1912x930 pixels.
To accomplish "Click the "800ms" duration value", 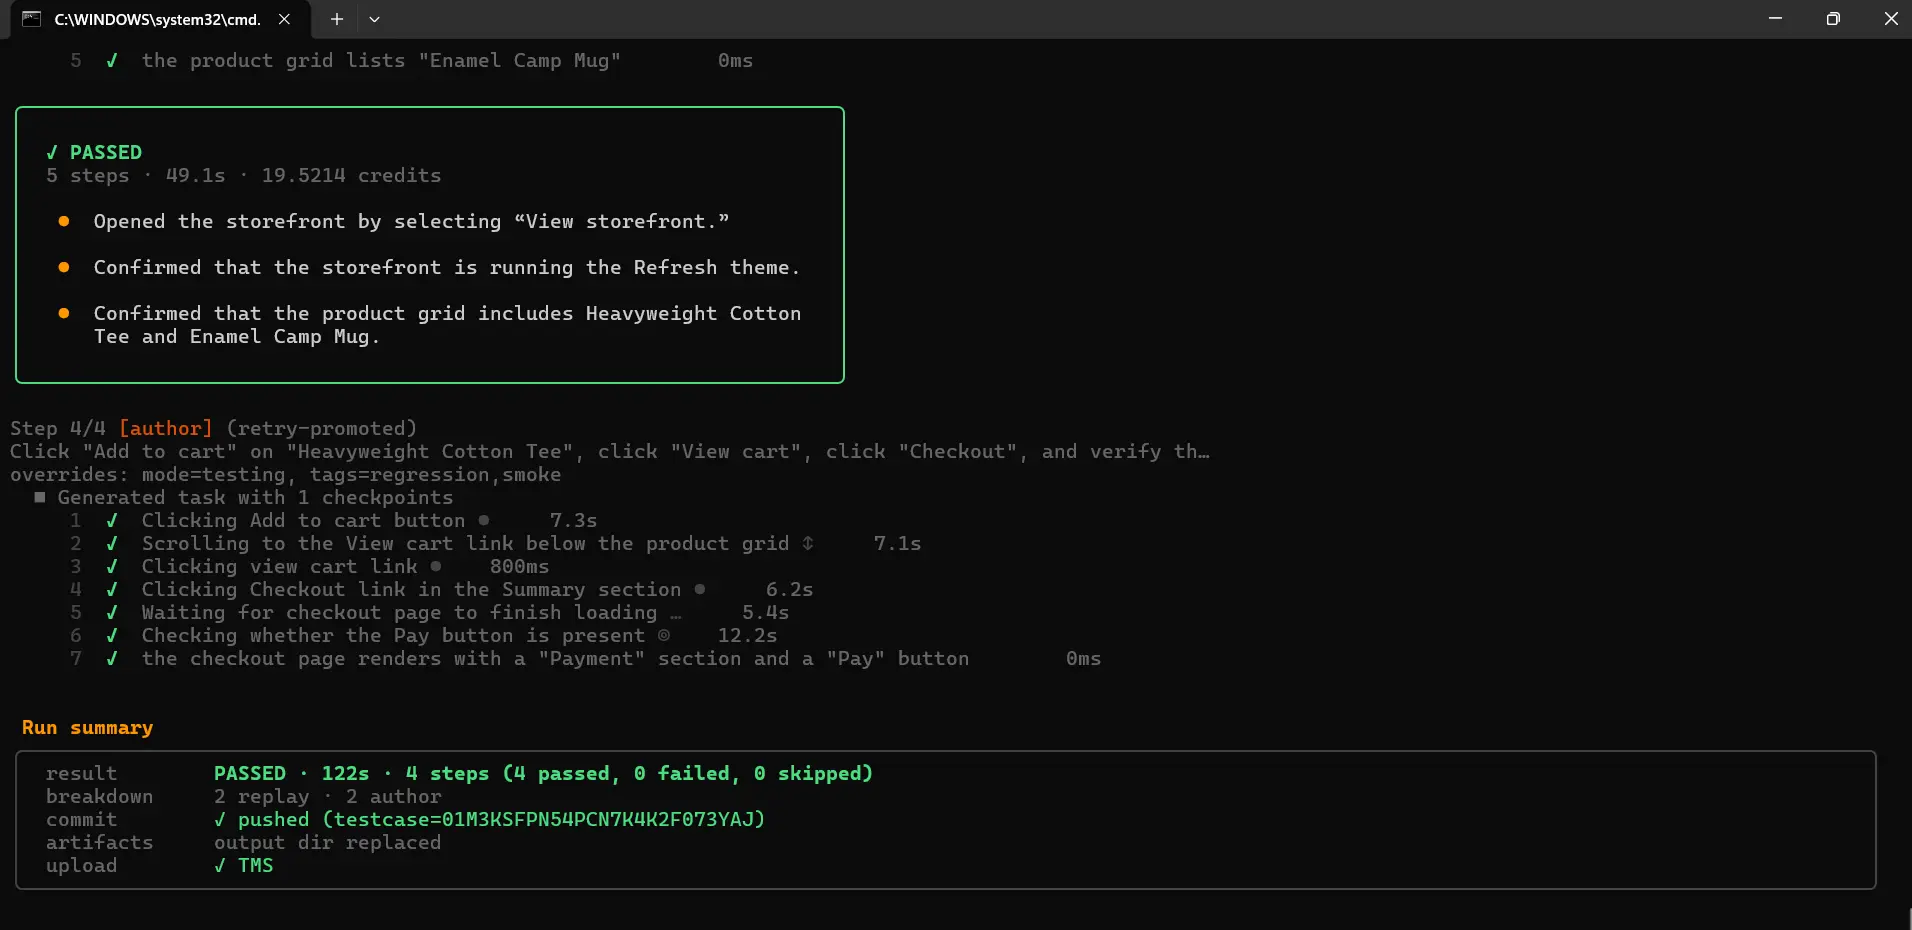I will pos(519,566).
